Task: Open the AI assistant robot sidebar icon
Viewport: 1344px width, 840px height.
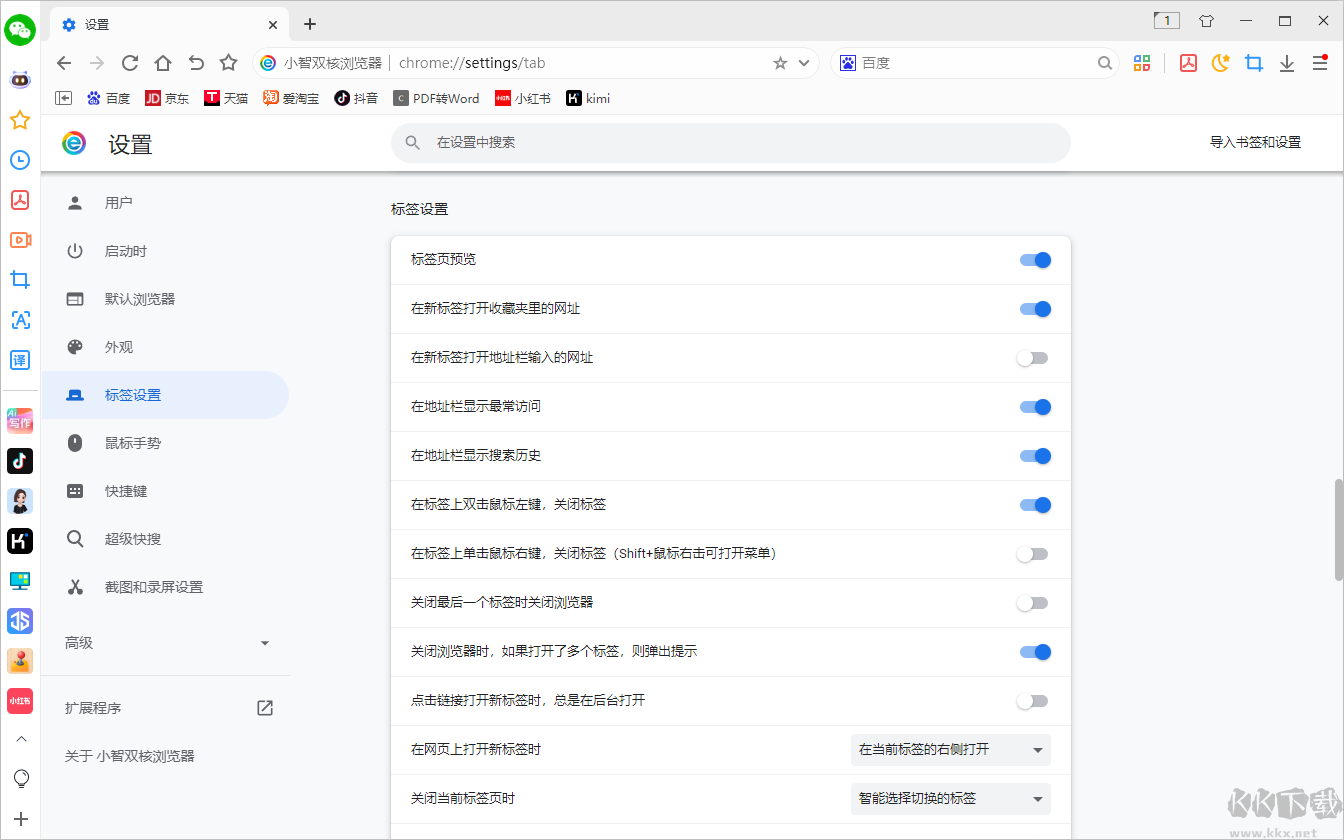Action: tap(20, 80)
